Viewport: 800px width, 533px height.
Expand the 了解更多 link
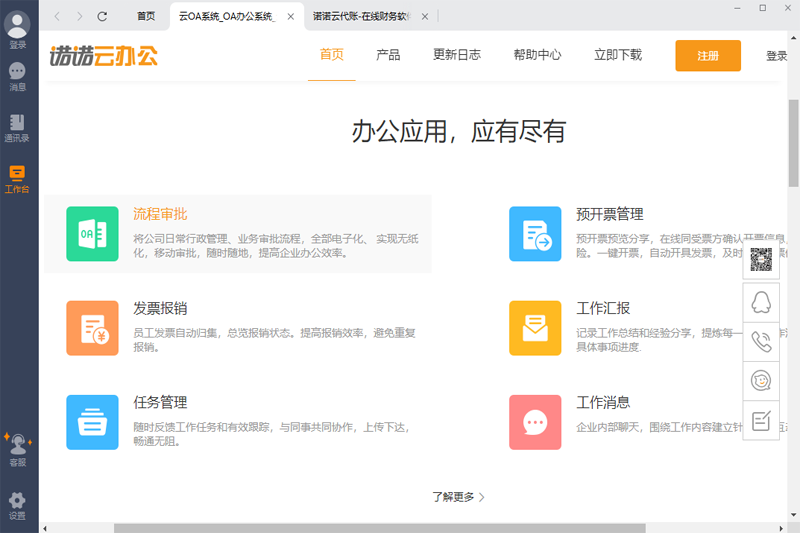tap(459, 496)
